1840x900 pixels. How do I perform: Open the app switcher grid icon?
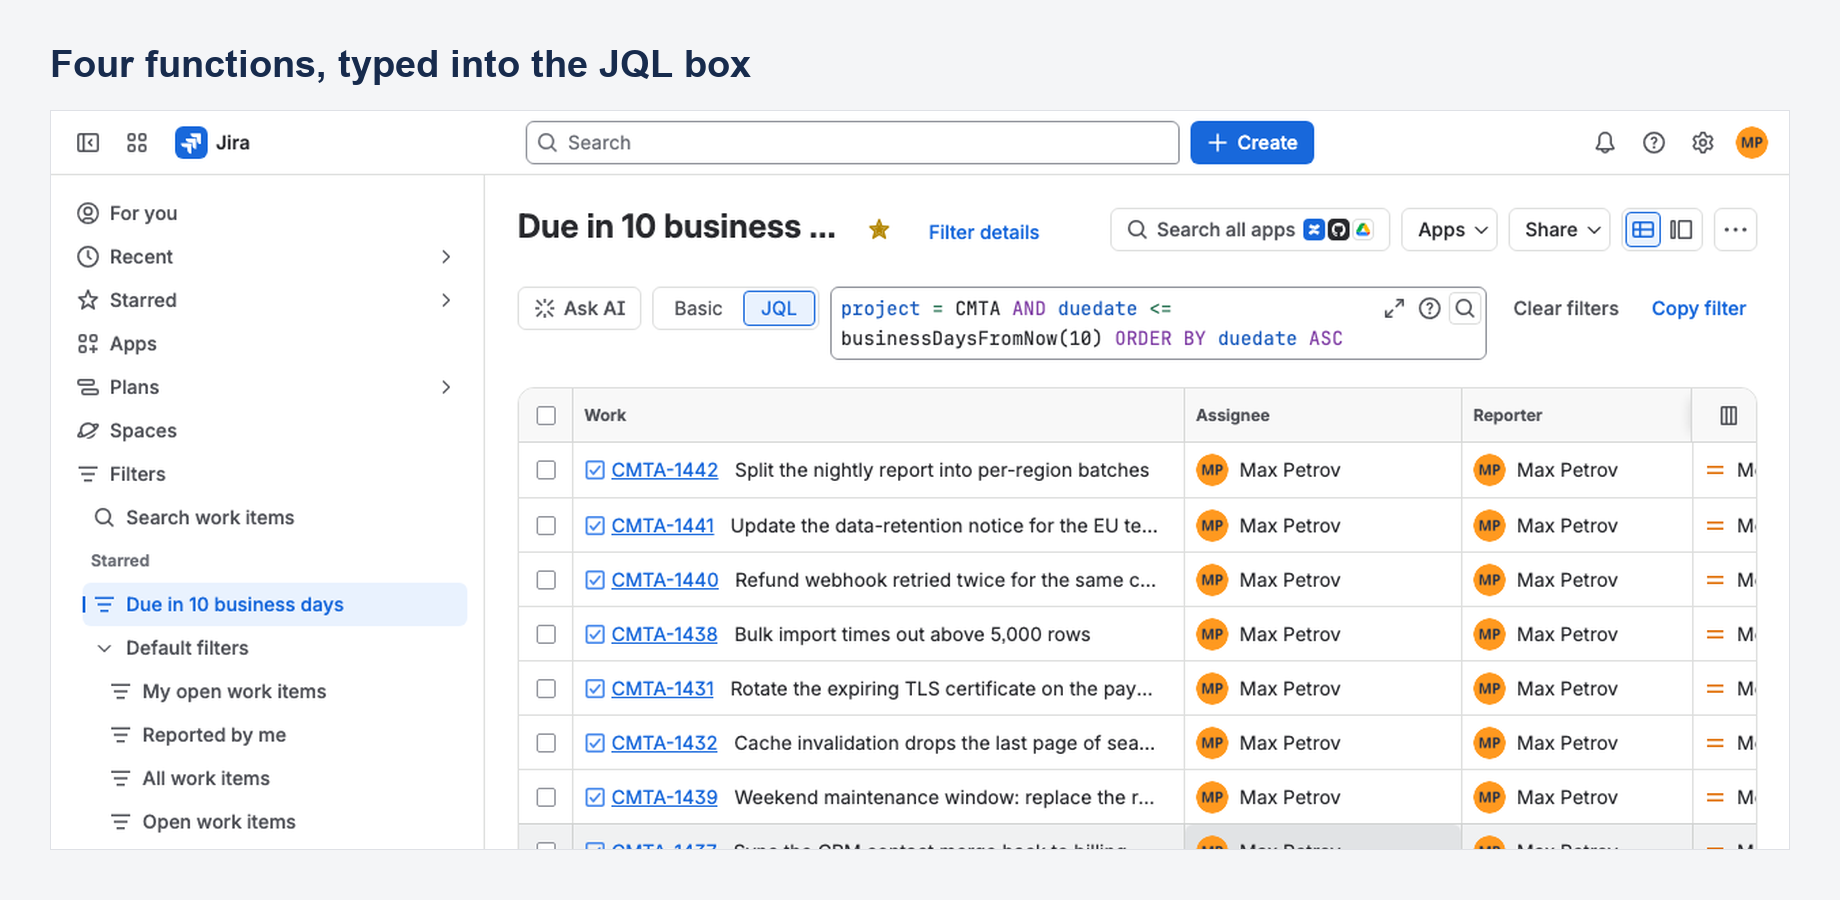(137, 143)
